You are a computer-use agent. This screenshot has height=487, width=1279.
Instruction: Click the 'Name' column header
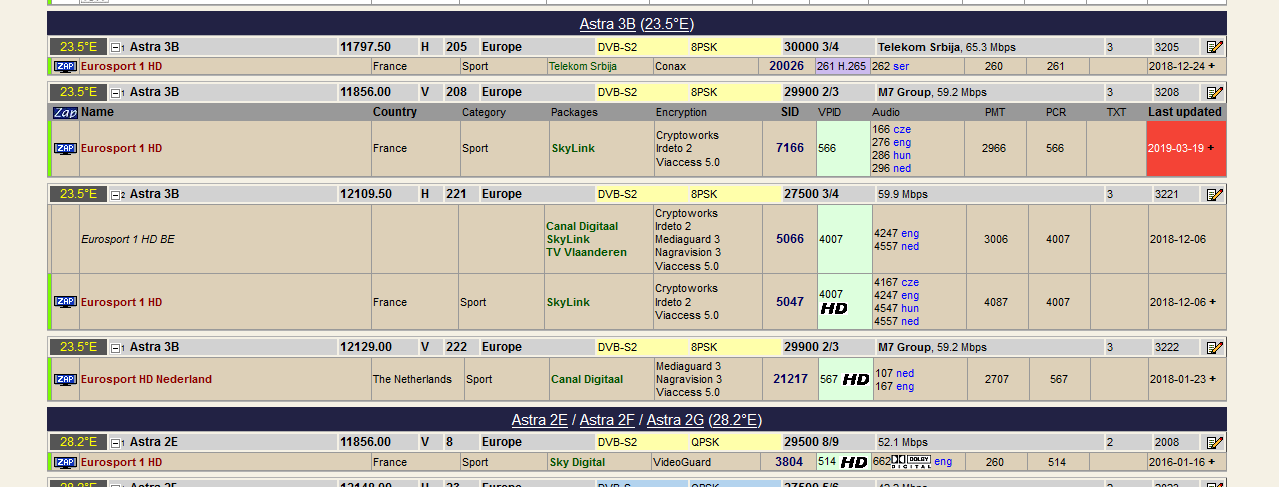(x=97, y=112)
